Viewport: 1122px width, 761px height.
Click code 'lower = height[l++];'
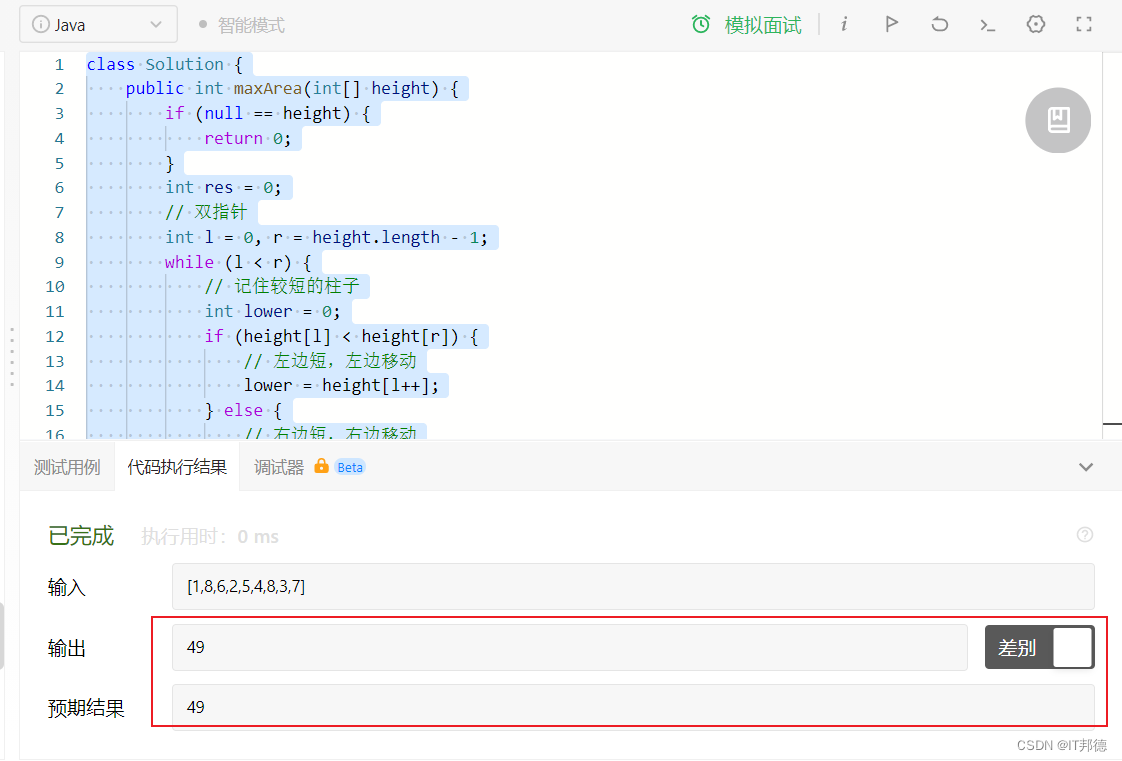(x=341, y=386)
